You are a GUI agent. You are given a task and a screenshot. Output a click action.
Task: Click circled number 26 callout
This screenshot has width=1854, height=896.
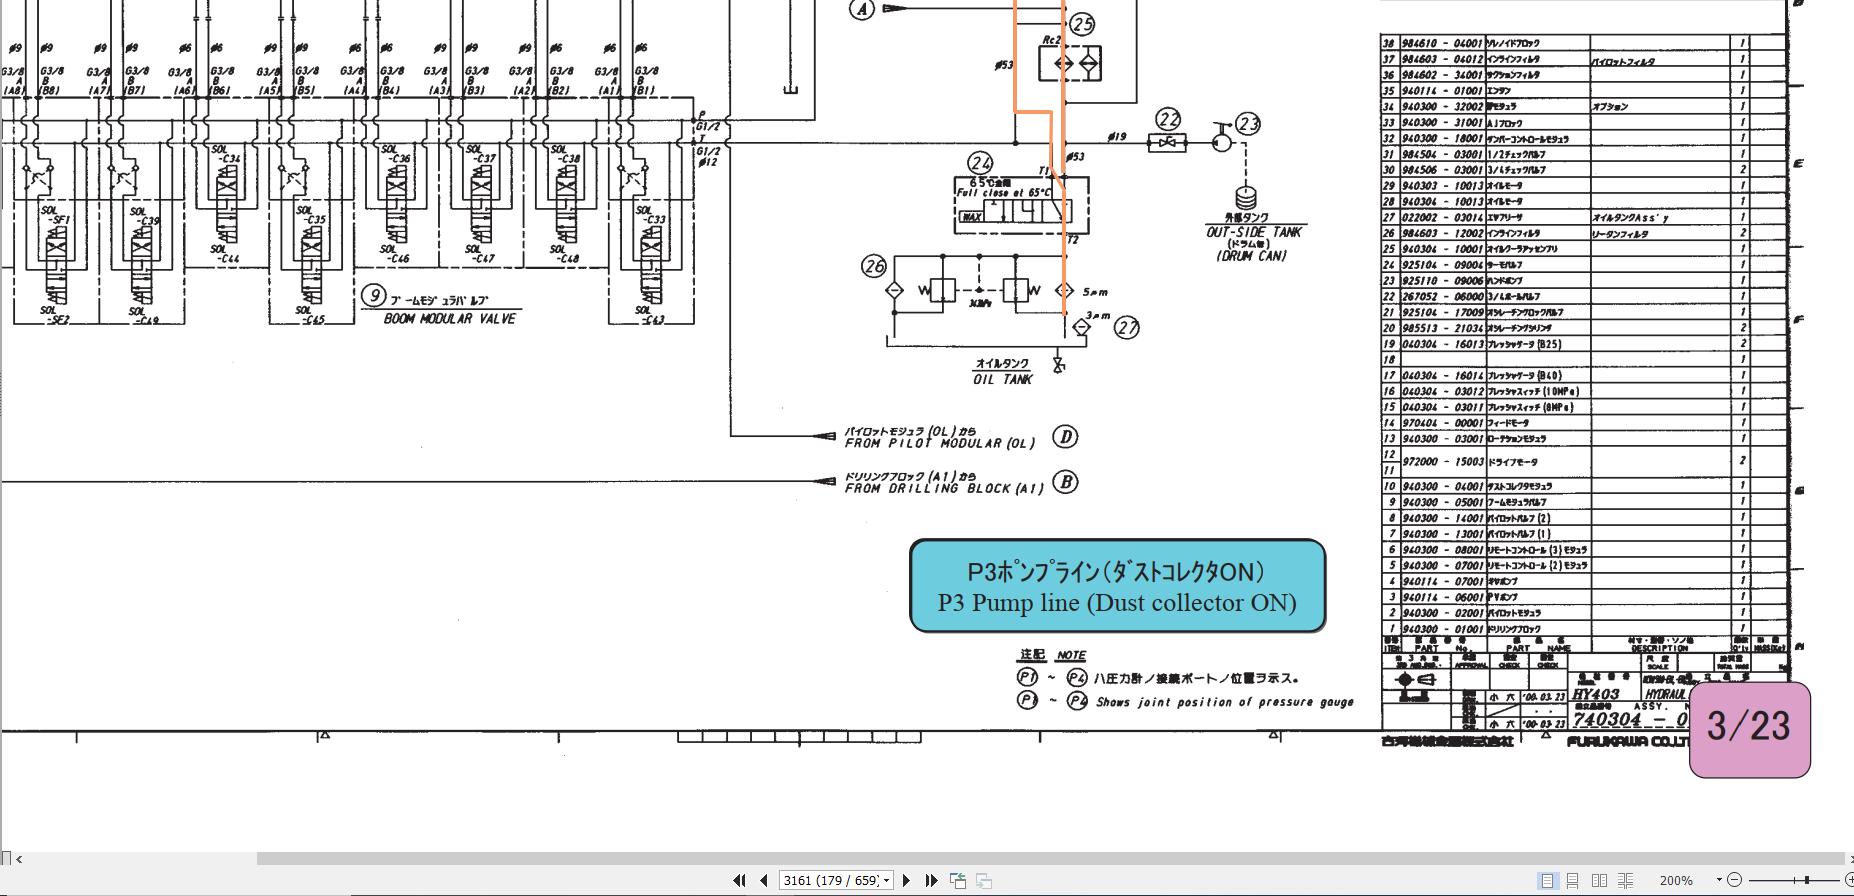pos(874,266)
